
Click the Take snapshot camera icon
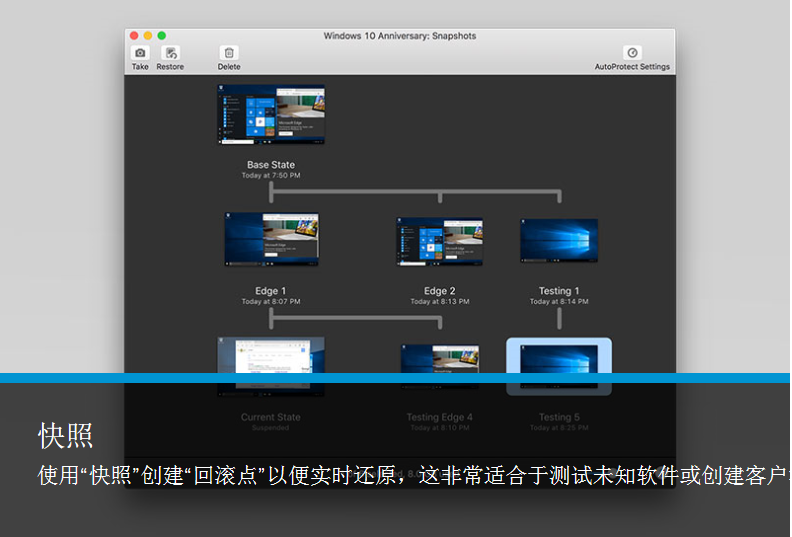click(x=140, y=53)
